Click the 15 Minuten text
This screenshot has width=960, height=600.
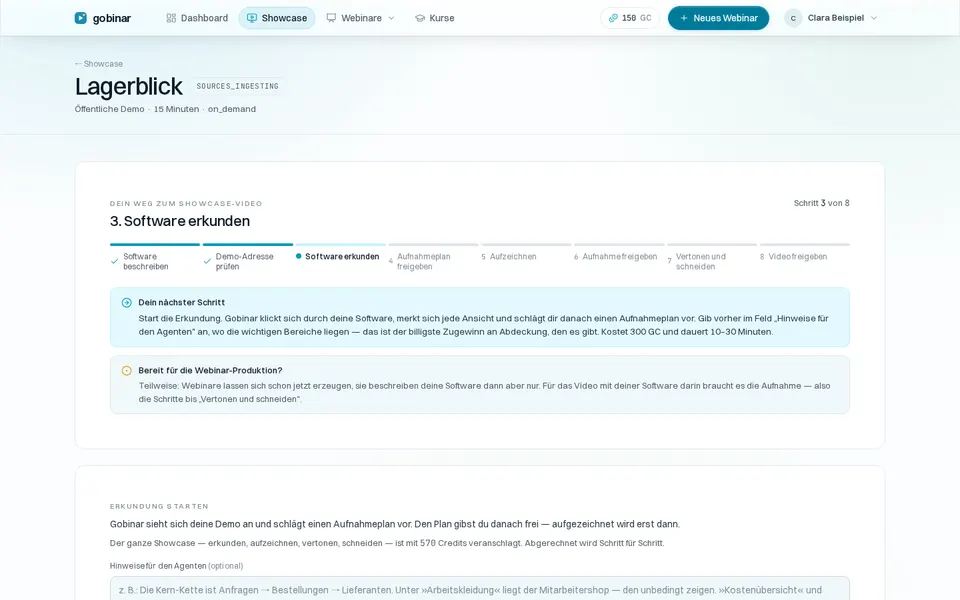coord(176,109)
